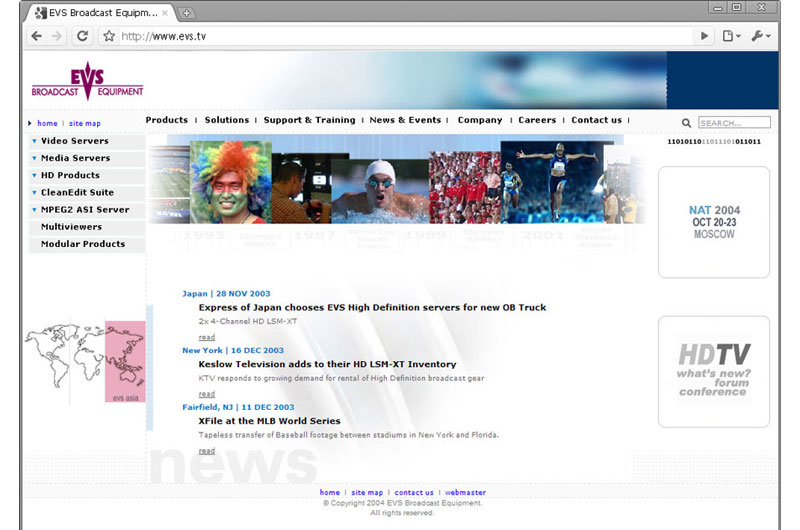Screen dimensions: 800x530
Task: Open the Products menu
Action: coord(167,120)
